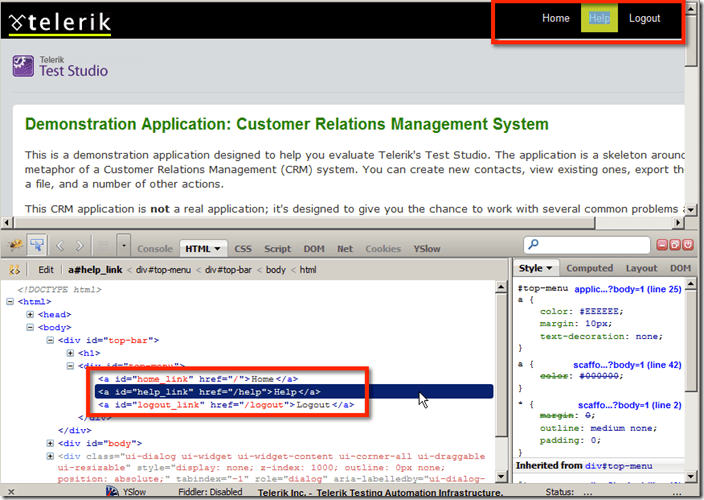Expand the head element node
The height and width of the screenshot is (500, 704).
pyautogui.click(x=31, y=314)
